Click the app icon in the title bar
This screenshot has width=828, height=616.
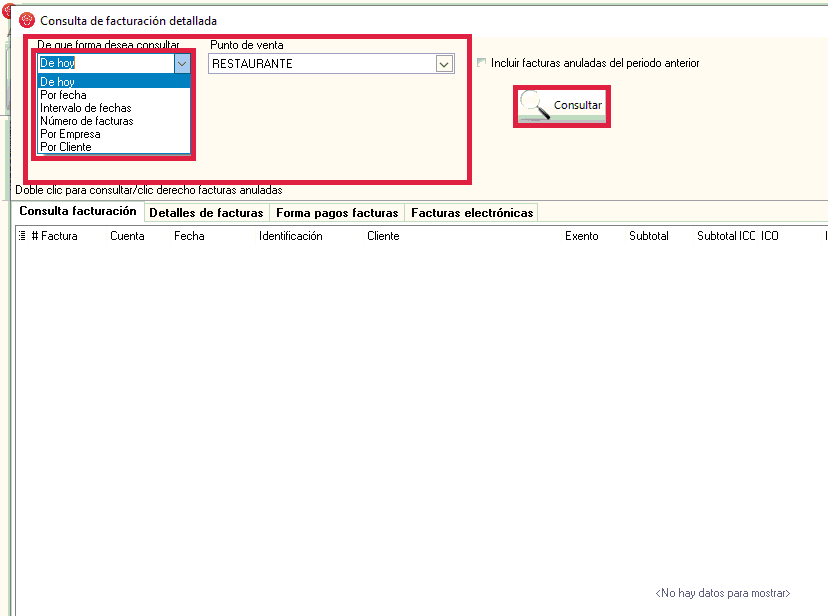pyautogui.click(x=27, y=20)
